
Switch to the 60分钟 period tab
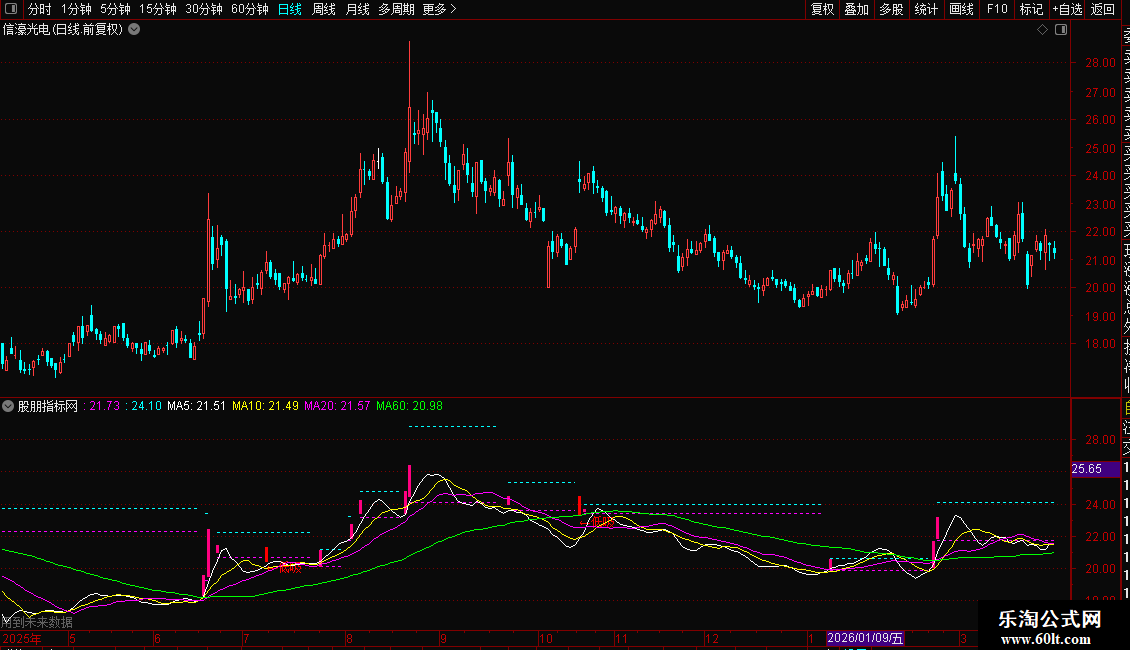249,9
